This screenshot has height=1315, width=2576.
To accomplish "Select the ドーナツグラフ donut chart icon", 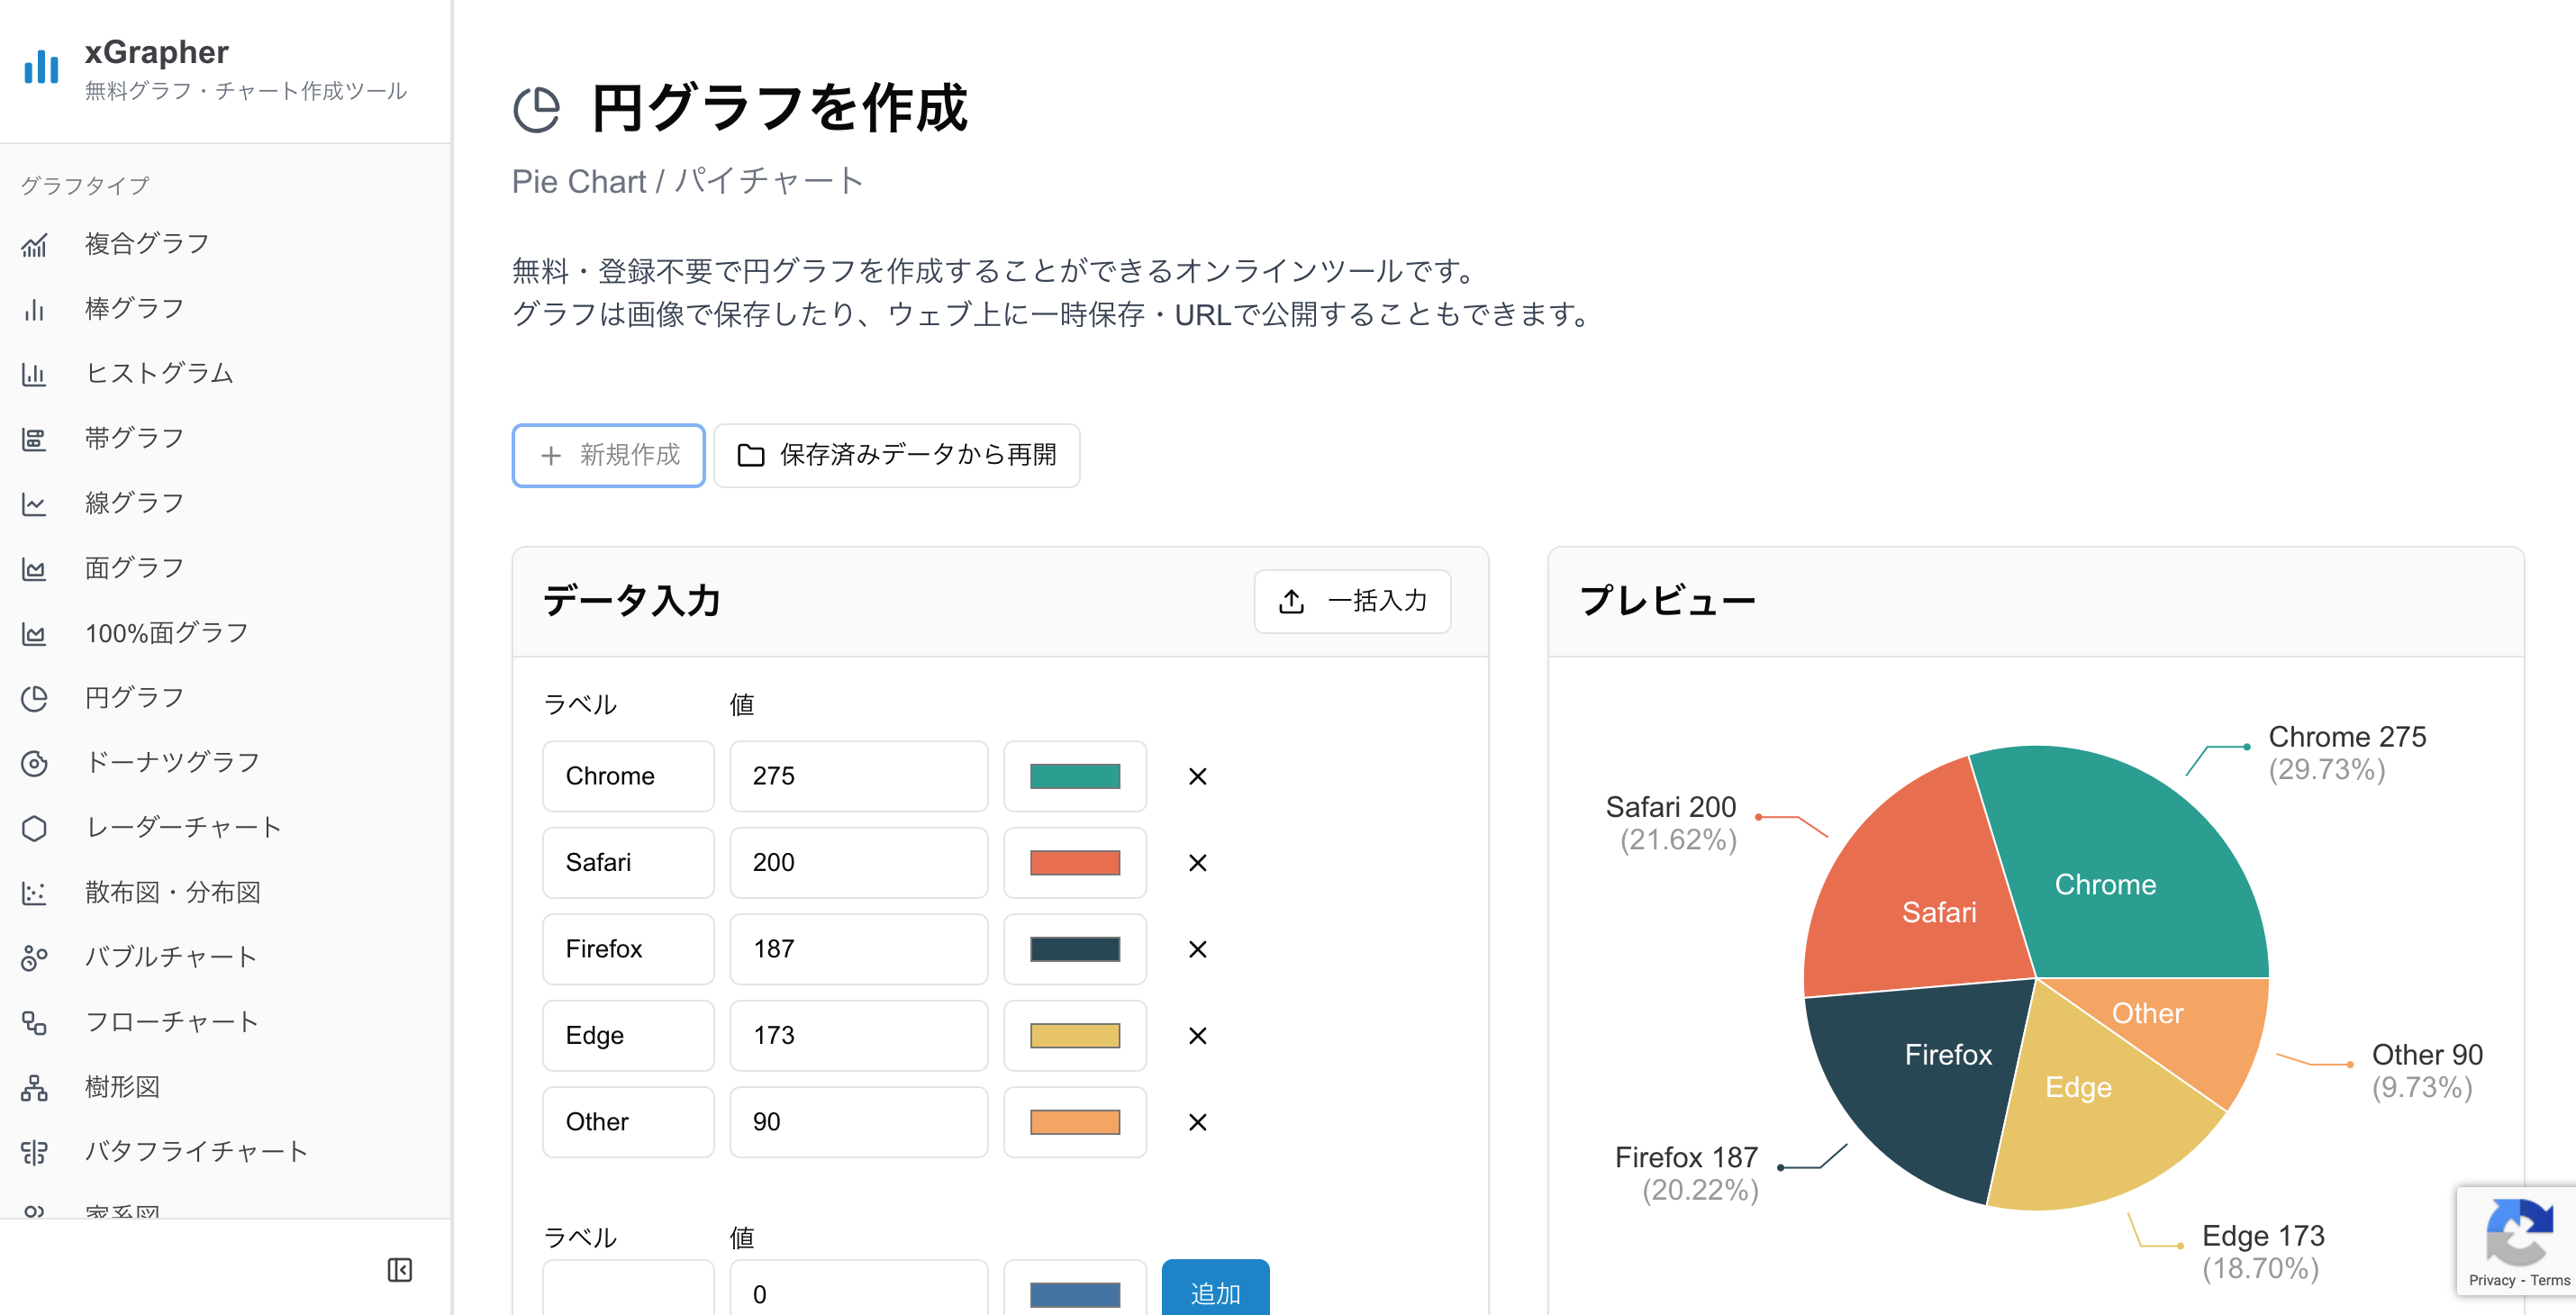I will 35,762.
